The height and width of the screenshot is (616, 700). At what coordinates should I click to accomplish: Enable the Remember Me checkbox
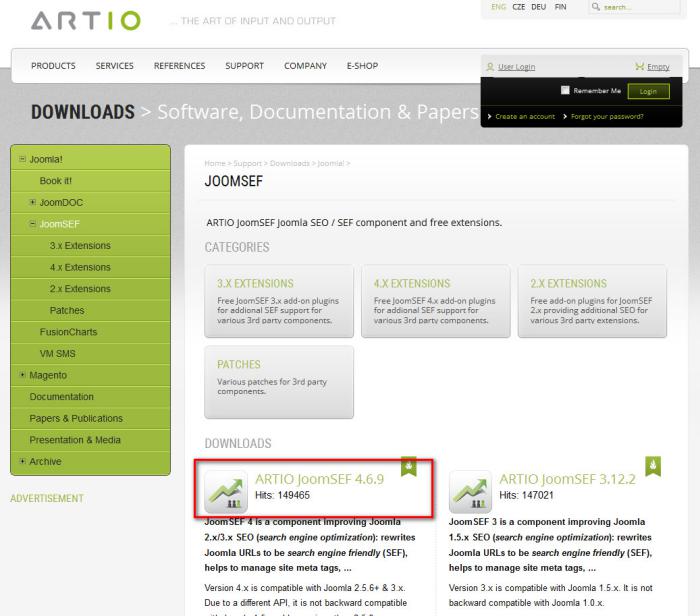coord(565,91)
